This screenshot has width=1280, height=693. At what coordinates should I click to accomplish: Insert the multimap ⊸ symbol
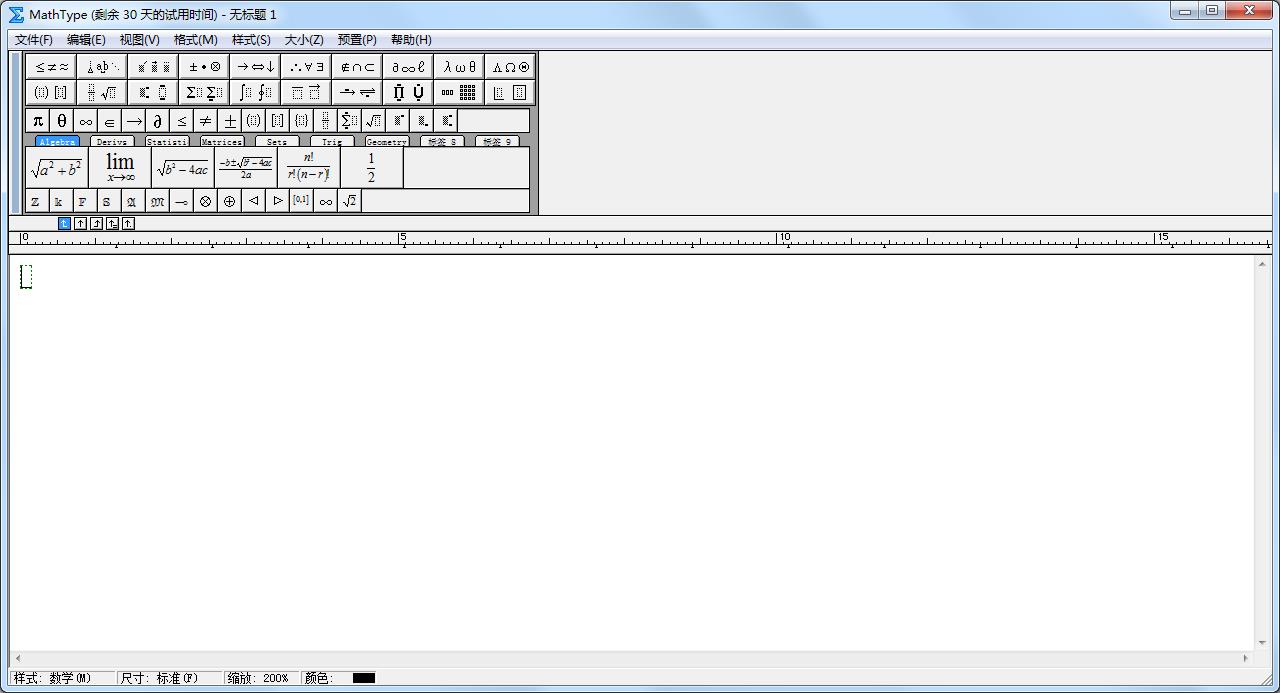(182, 201)
